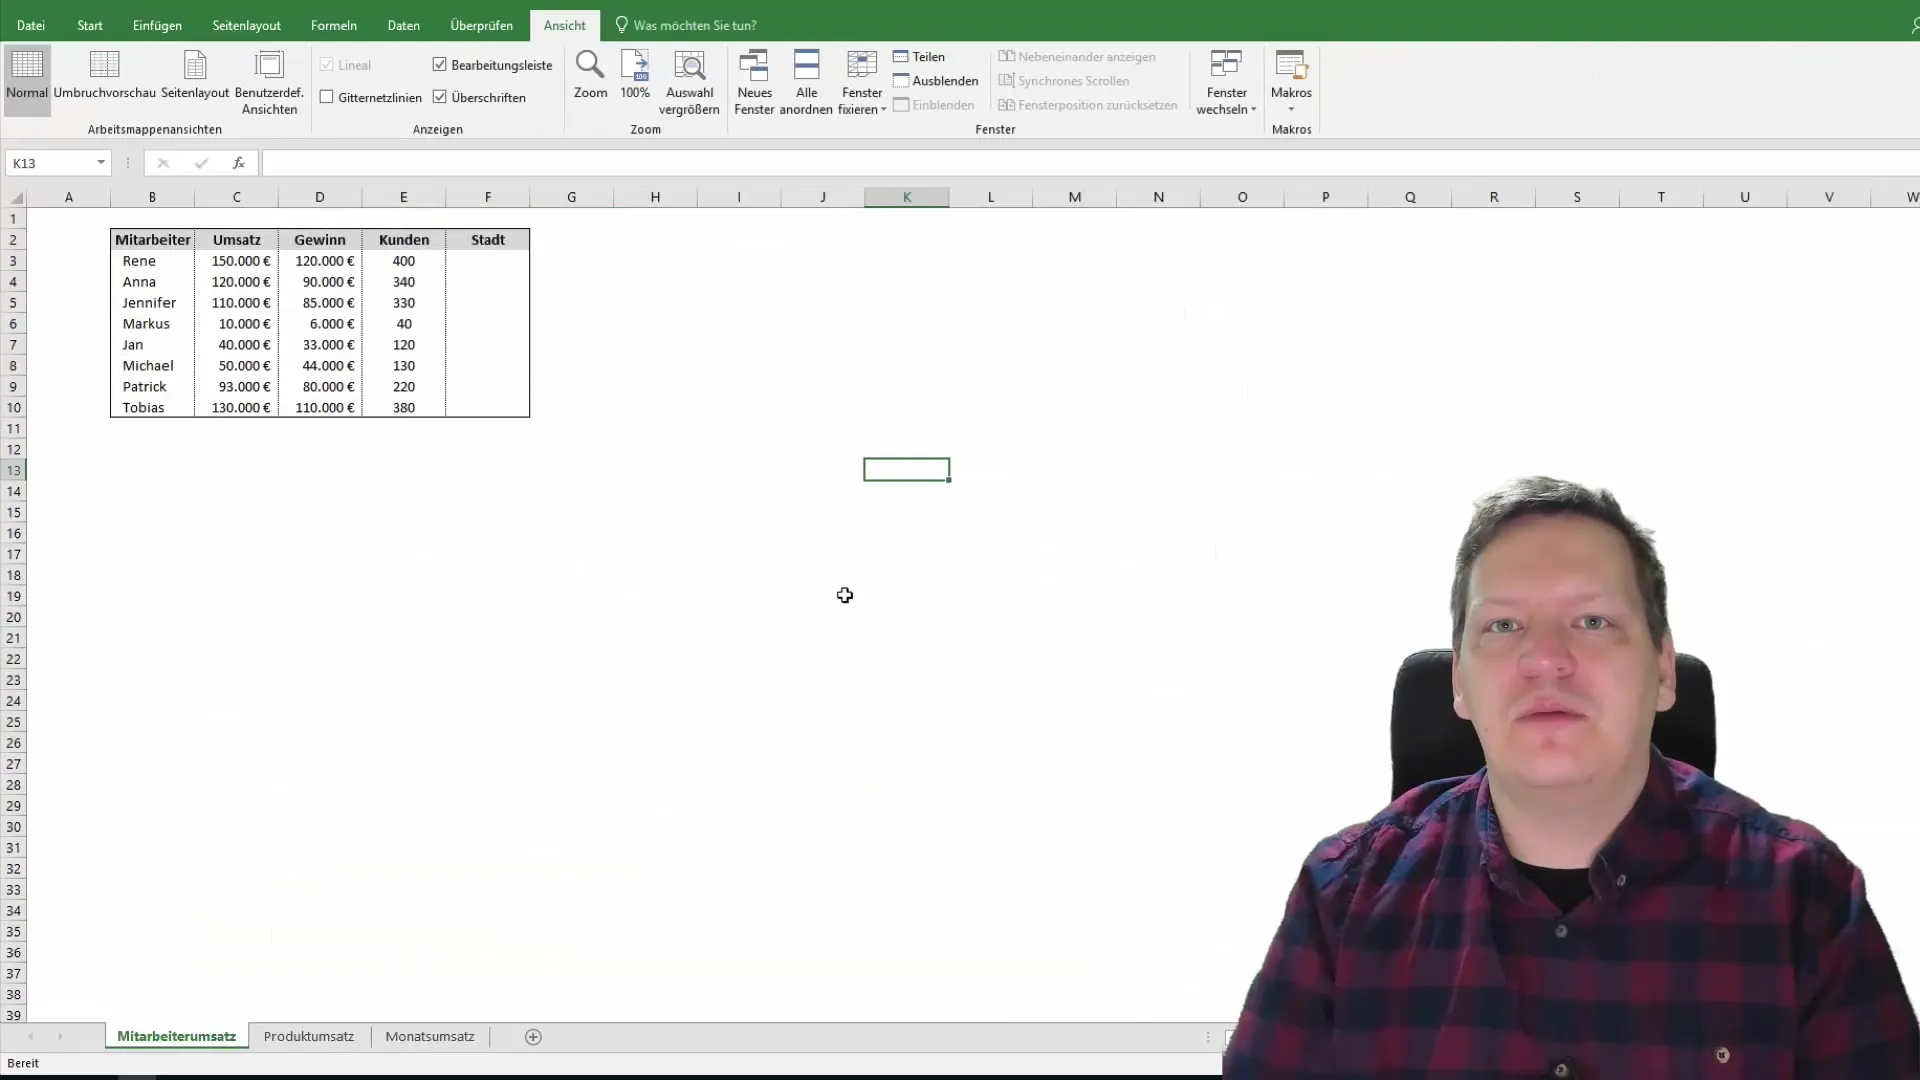The image size is (1920, 1080).
Task: Switch to the Produktumsatz sheet
Action: point(309,1037)
